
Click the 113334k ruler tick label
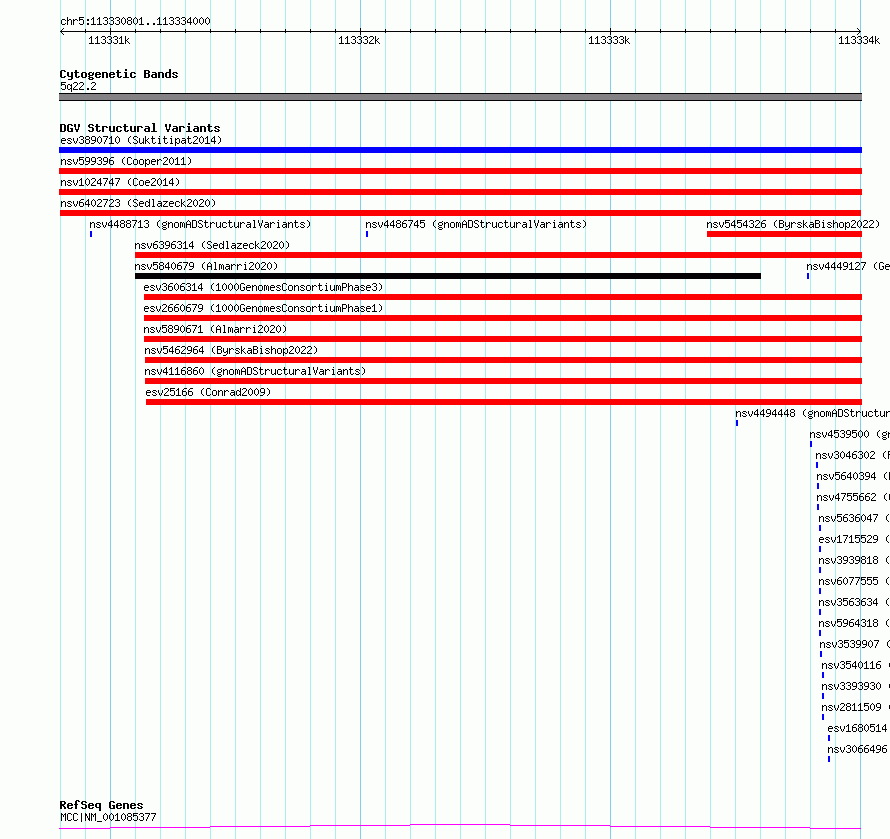click(859, 40)
